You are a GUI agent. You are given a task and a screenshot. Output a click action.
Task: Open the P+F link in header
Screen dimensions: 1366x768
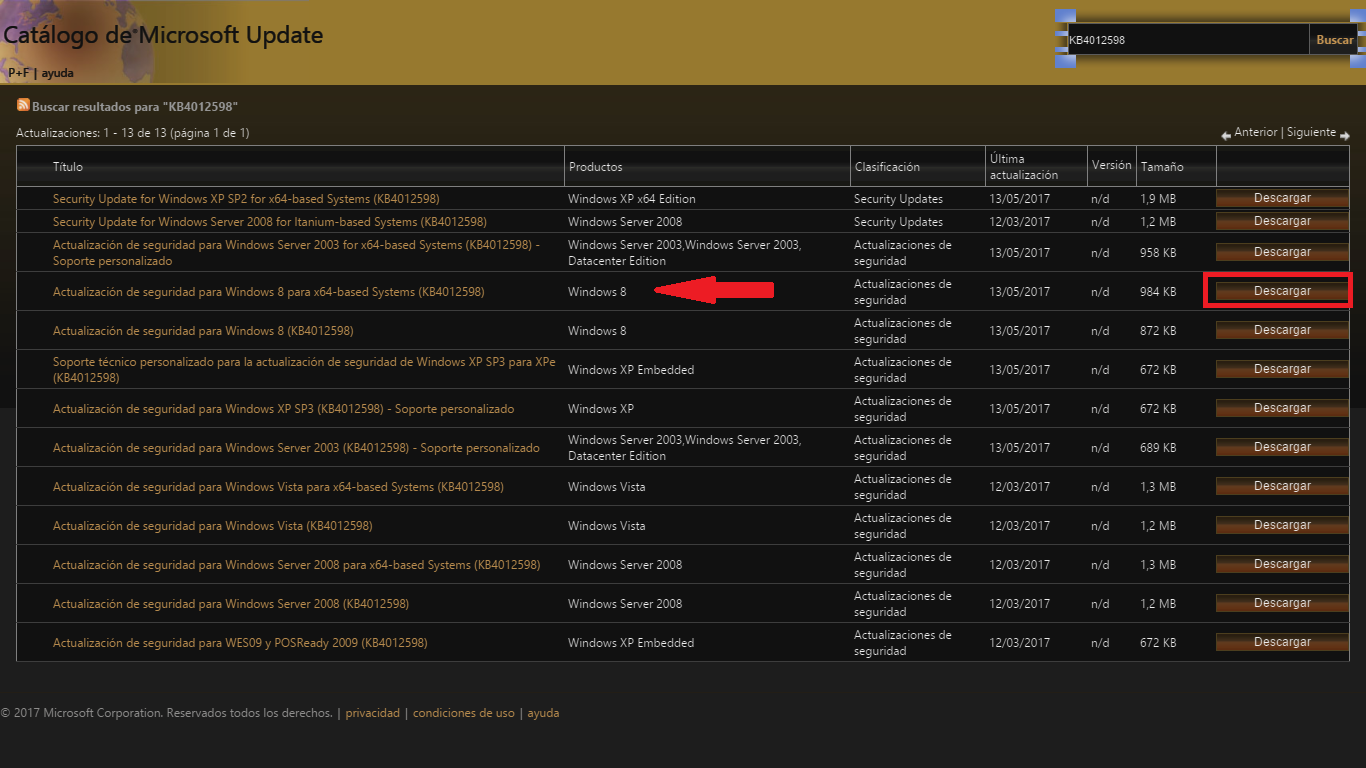click(18, 73)
